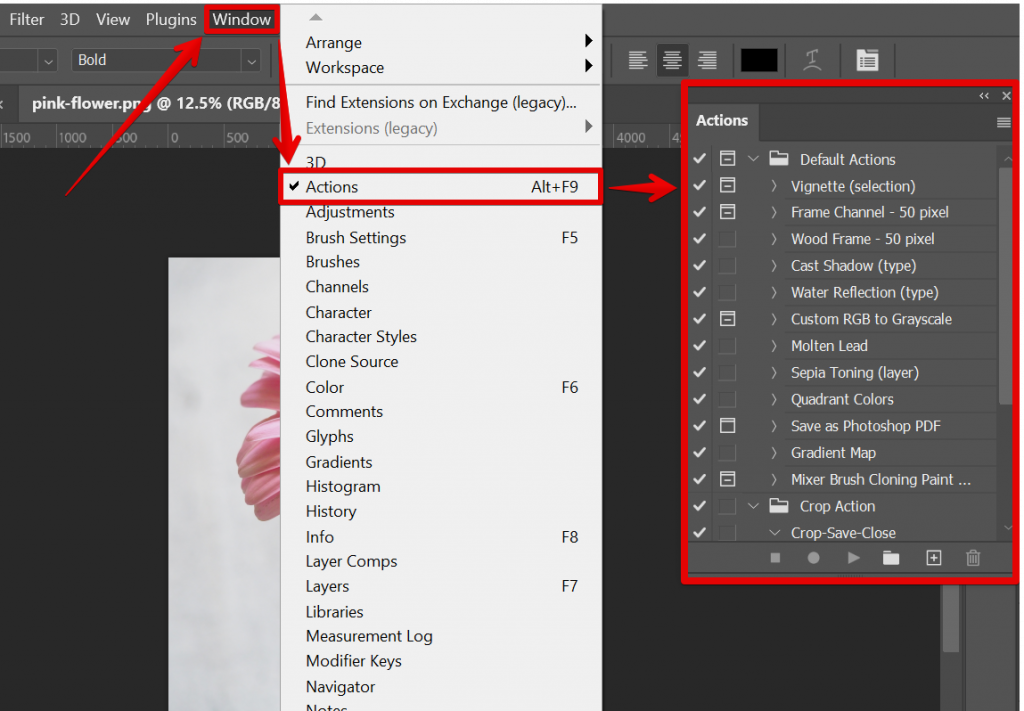Delete the selected action
Image resolution: width=1024 pixels, height=711 pixels.
[x=973, y=558]
